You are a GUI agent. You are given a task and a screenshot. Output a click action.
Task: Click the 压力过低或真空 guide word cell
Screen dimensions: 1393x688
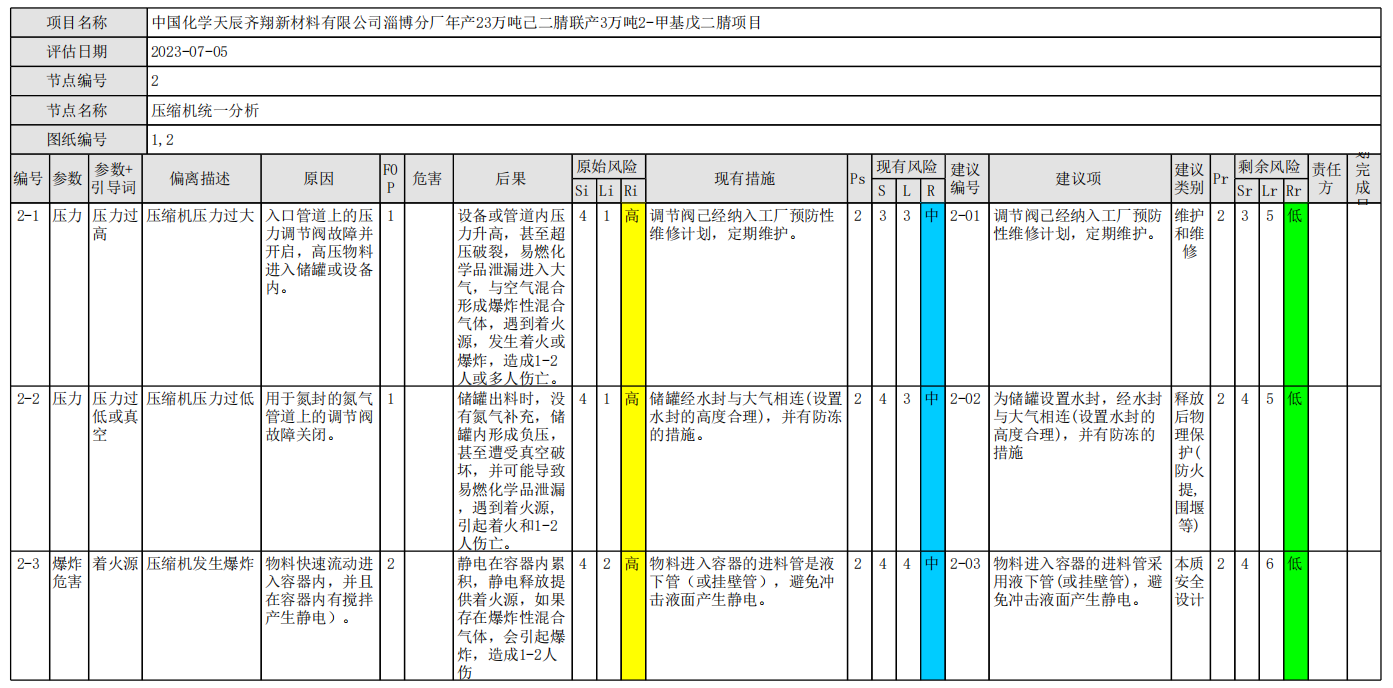(x=116, y=466)
